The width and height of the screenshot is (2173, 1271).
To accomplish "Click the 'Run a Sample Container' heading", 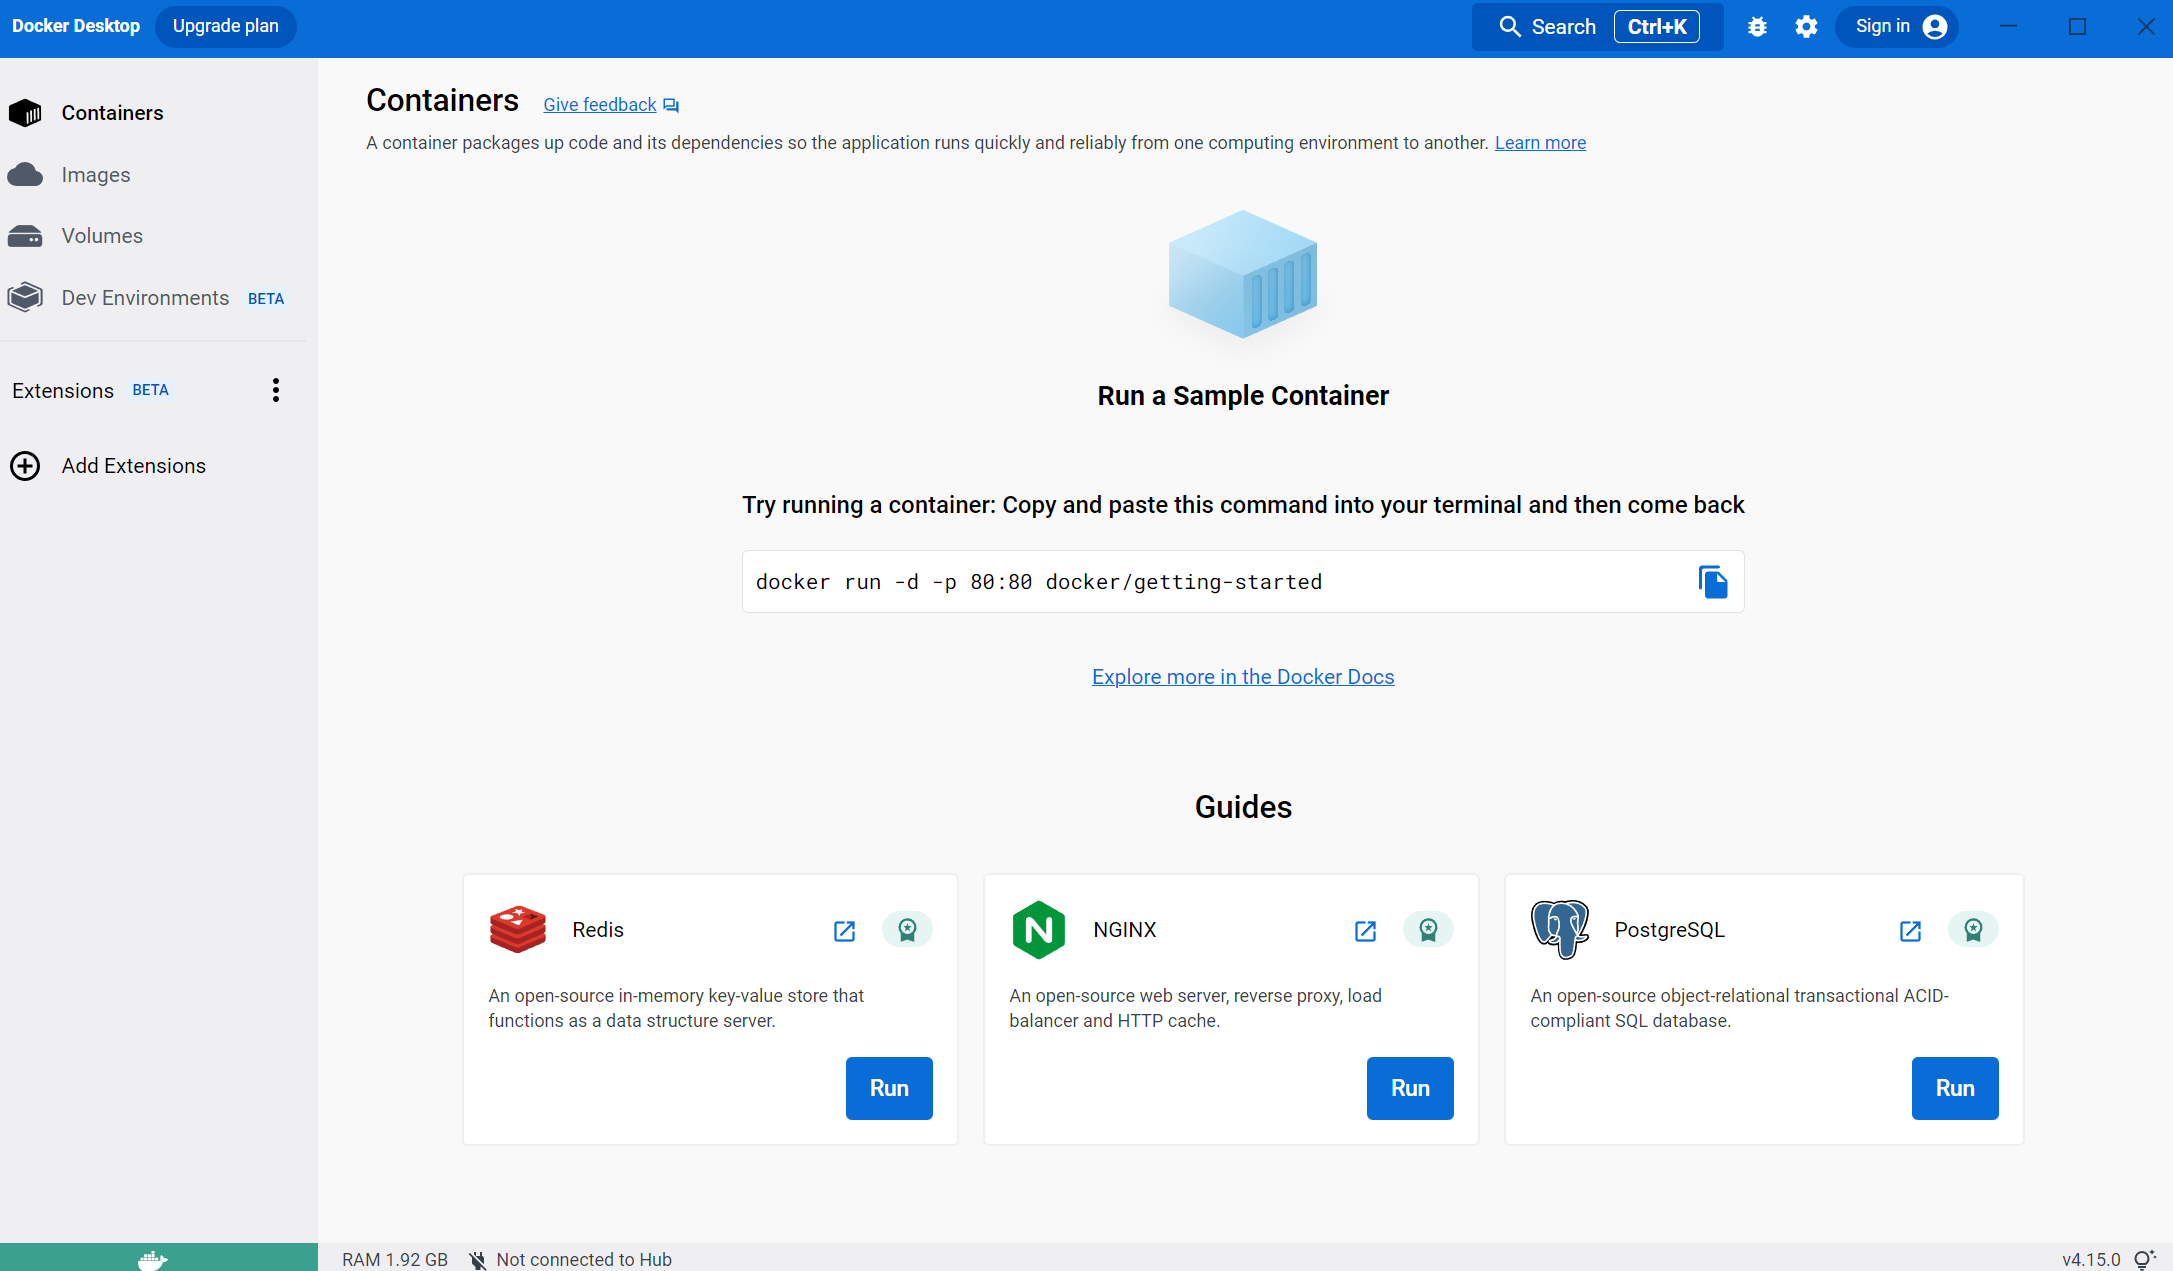I will [1243, 396].
